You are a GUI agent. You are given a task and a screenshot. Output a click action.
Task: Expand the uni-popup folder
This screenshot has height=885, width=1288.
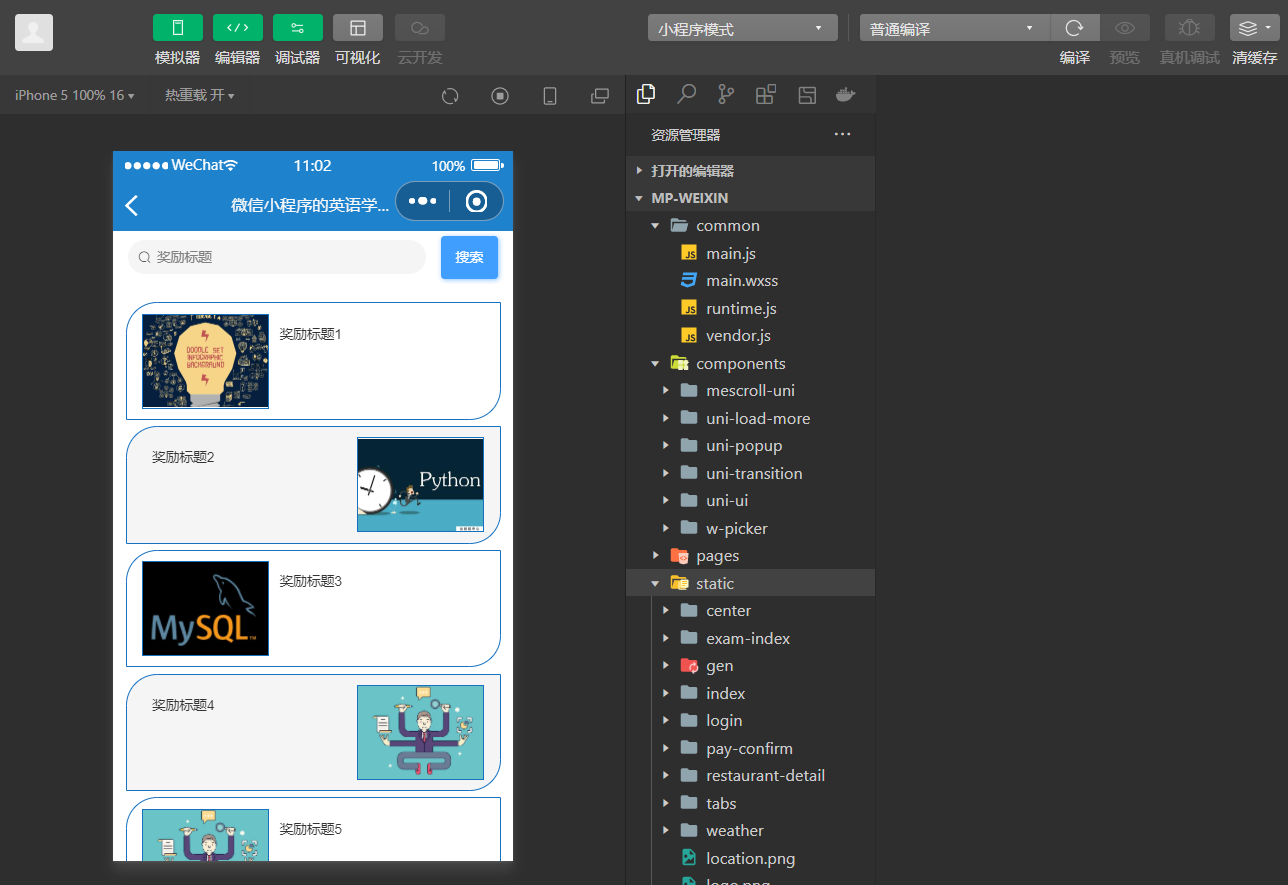click(x=750, y=446)
